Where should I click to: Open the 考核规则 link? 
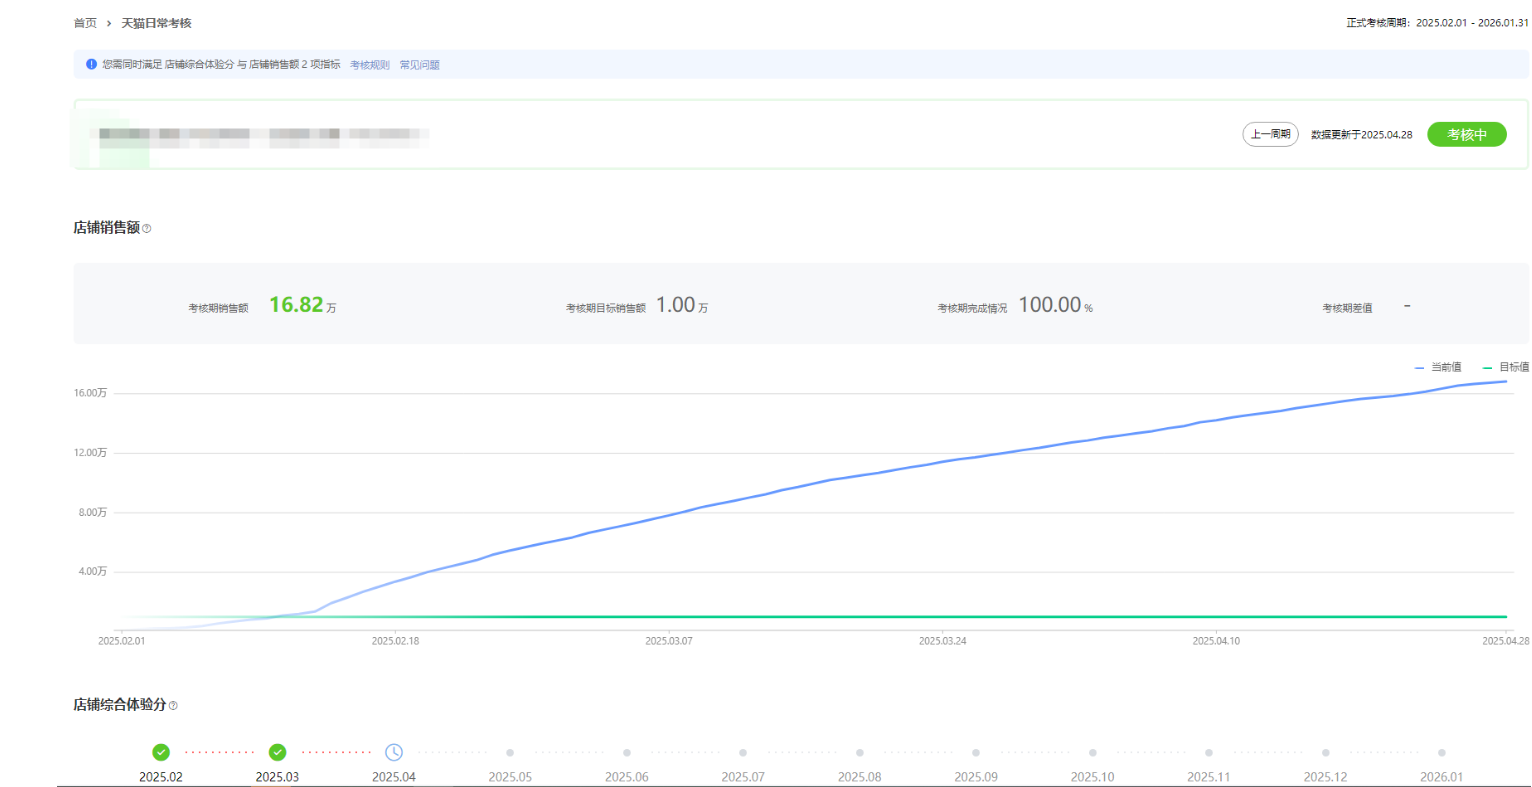369,65
